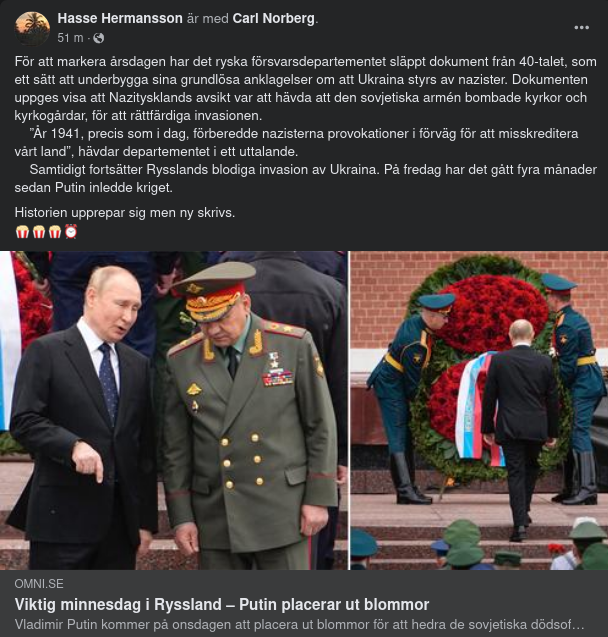Click the third popcorn emoji
The image size is (608, 637).
click(x=55, y=232)
